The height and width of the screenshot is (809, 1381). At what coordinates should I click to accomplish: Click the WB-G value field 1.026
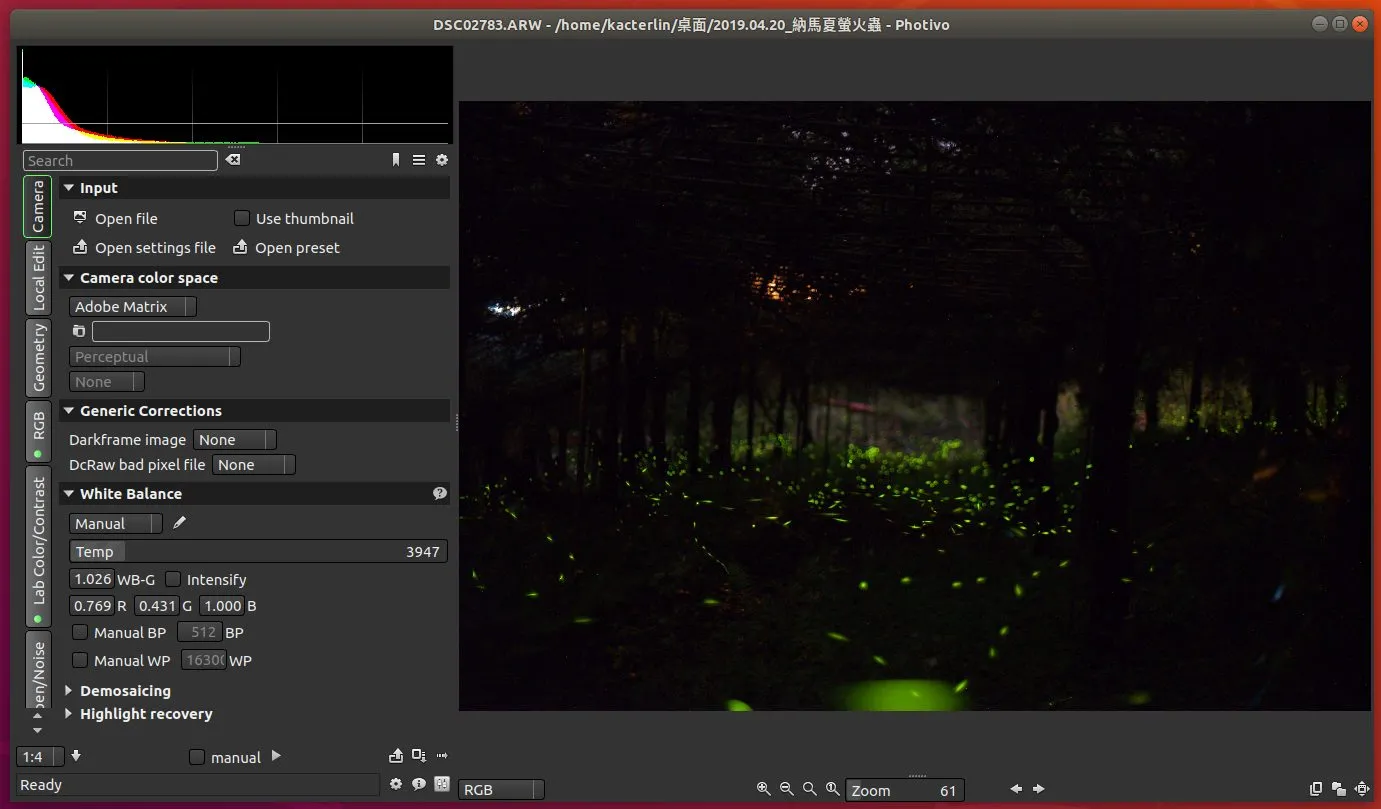tap(92, 578)
